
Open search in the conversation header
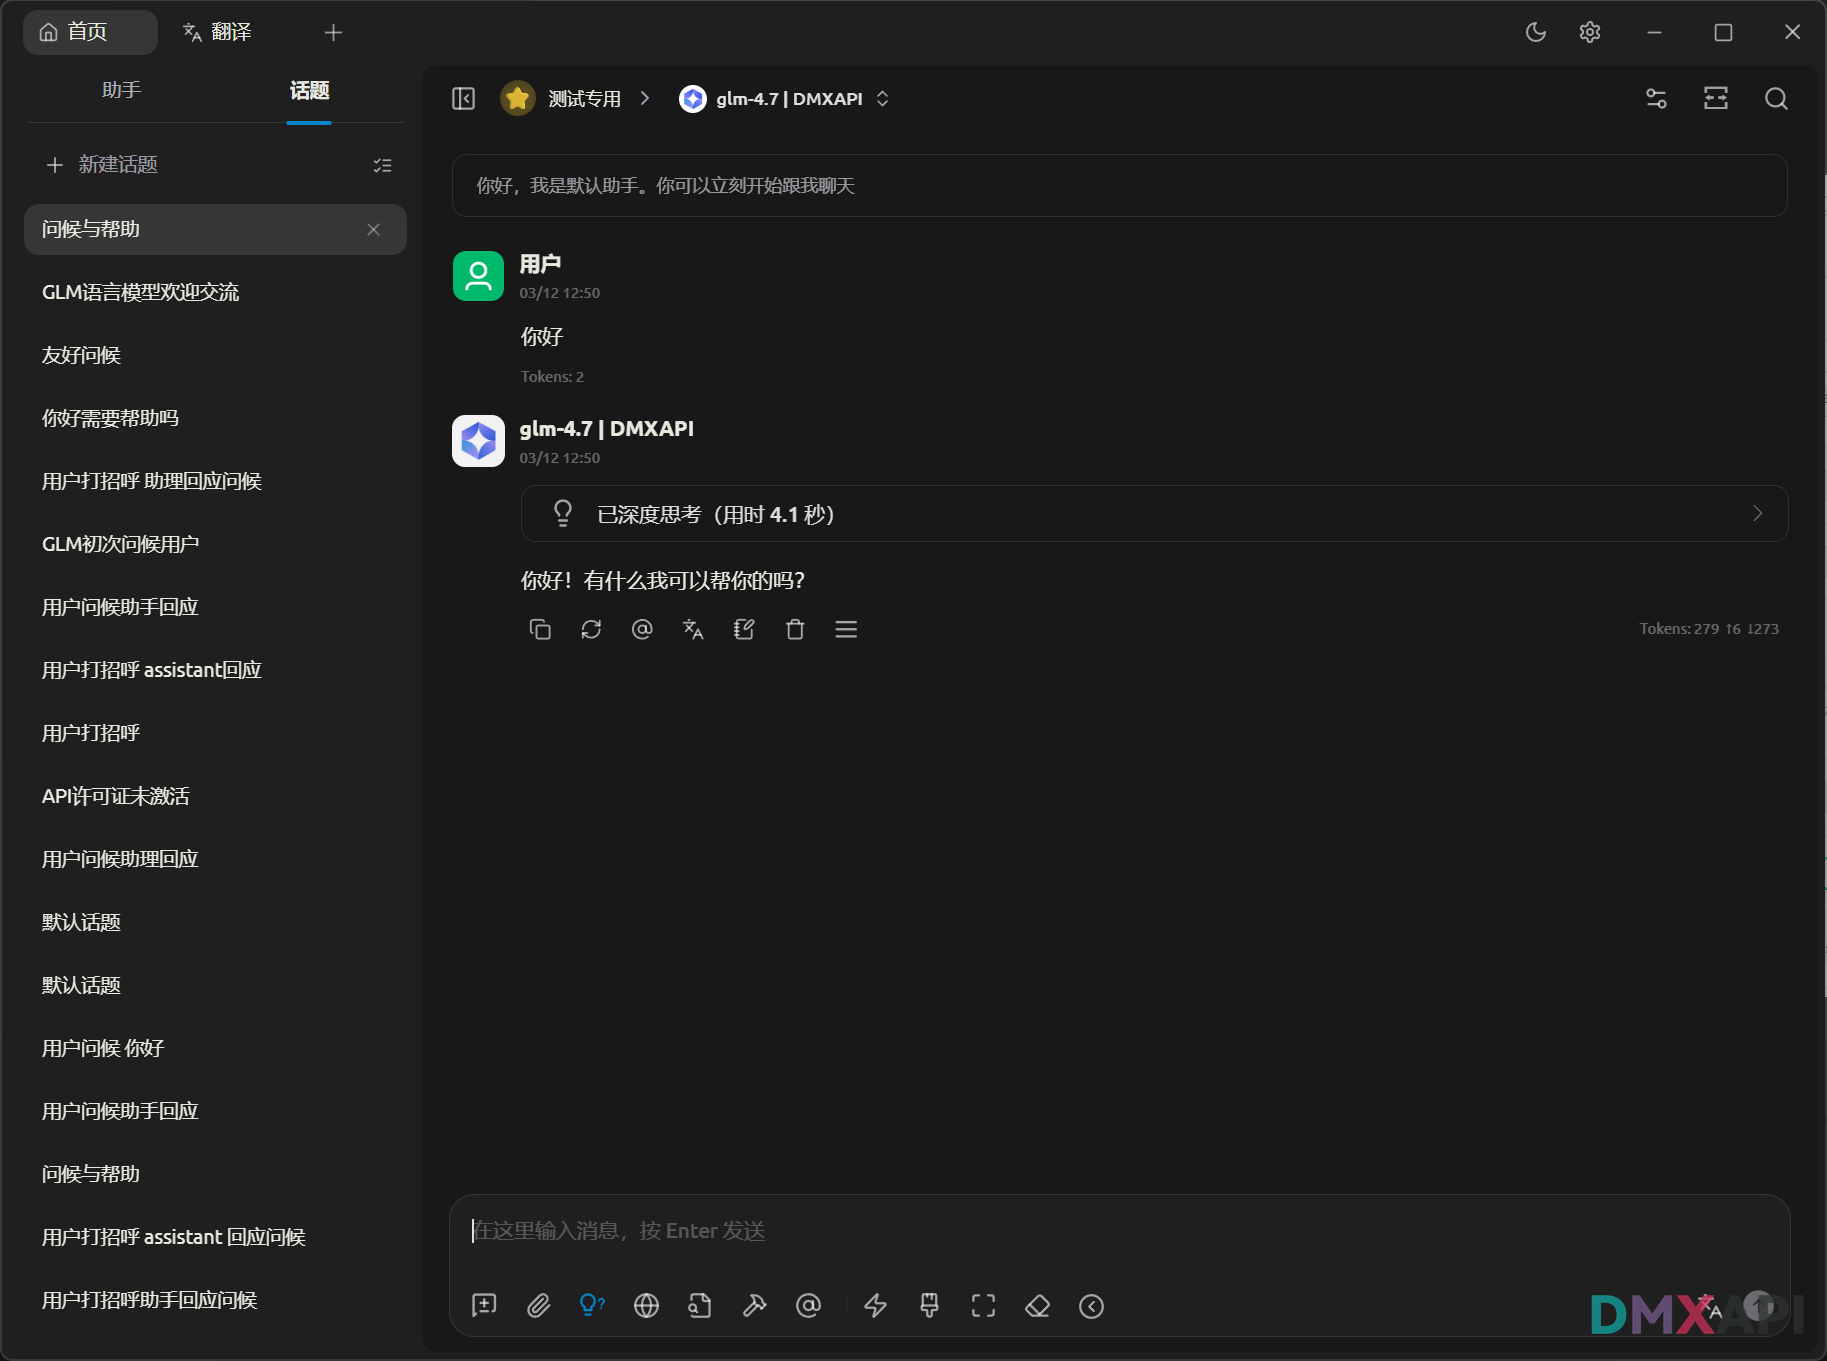point(1776,98)
